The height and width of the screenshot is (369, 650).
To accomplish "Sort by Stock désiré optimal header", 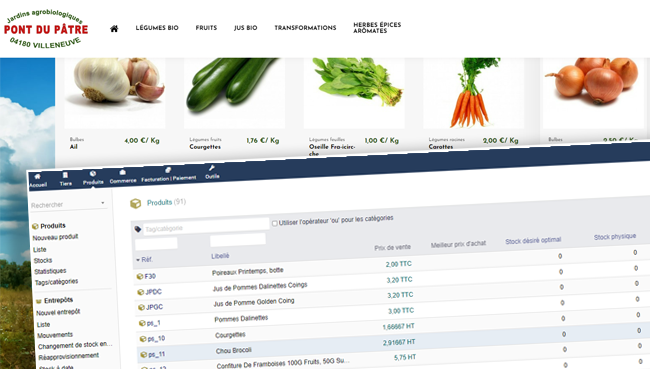I will [533, 240].
